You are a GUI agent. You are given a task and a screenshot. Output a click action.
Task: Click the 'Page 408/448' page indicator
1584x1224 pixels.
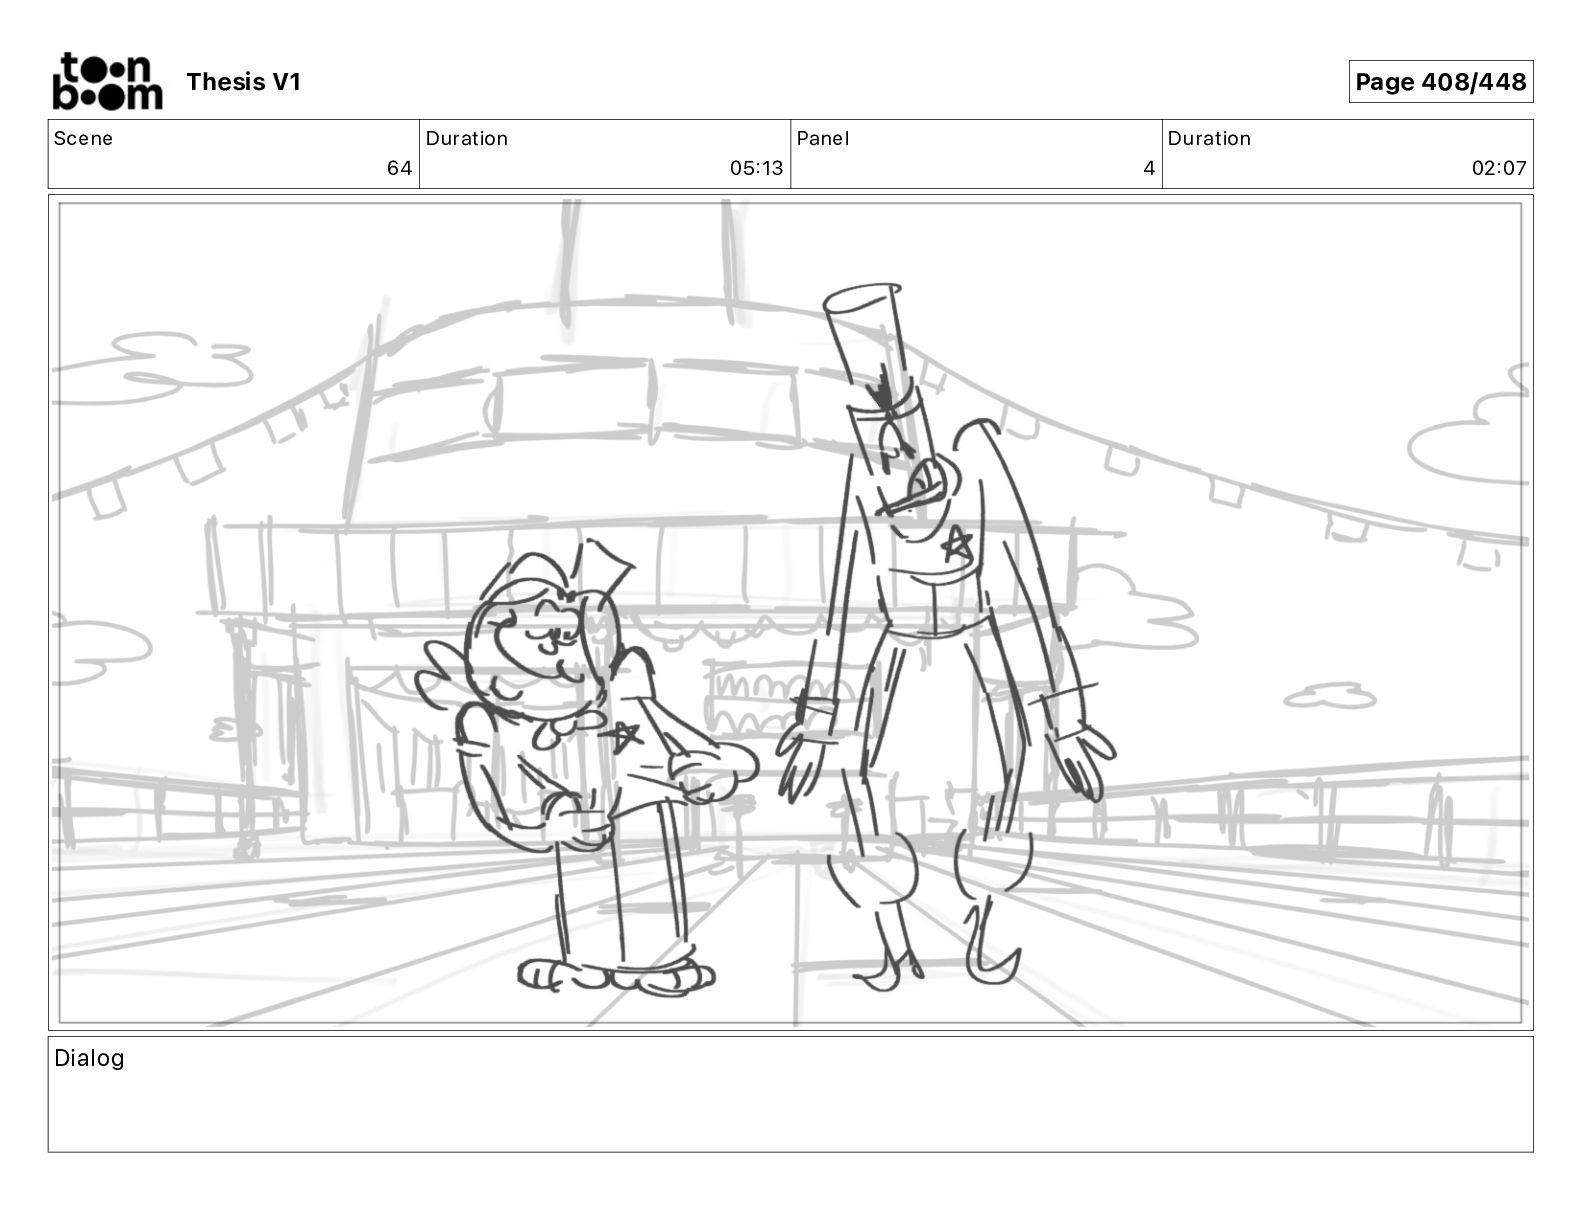tap(1440, 82)
